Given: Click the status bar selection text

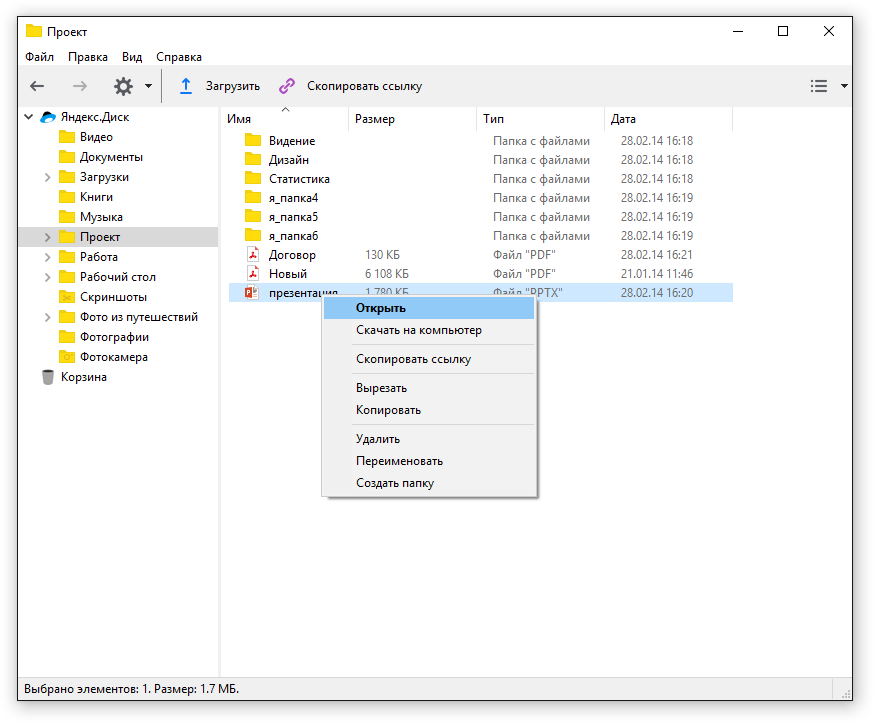Looking at the screenshot, I should point(132,690).
